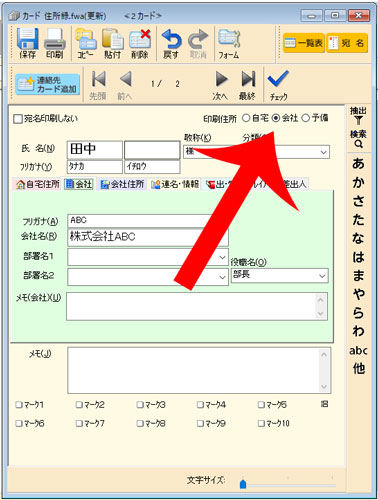Screen dimensions: 378x500
Task: Jump to さ index entries
Action: (358, 201)
